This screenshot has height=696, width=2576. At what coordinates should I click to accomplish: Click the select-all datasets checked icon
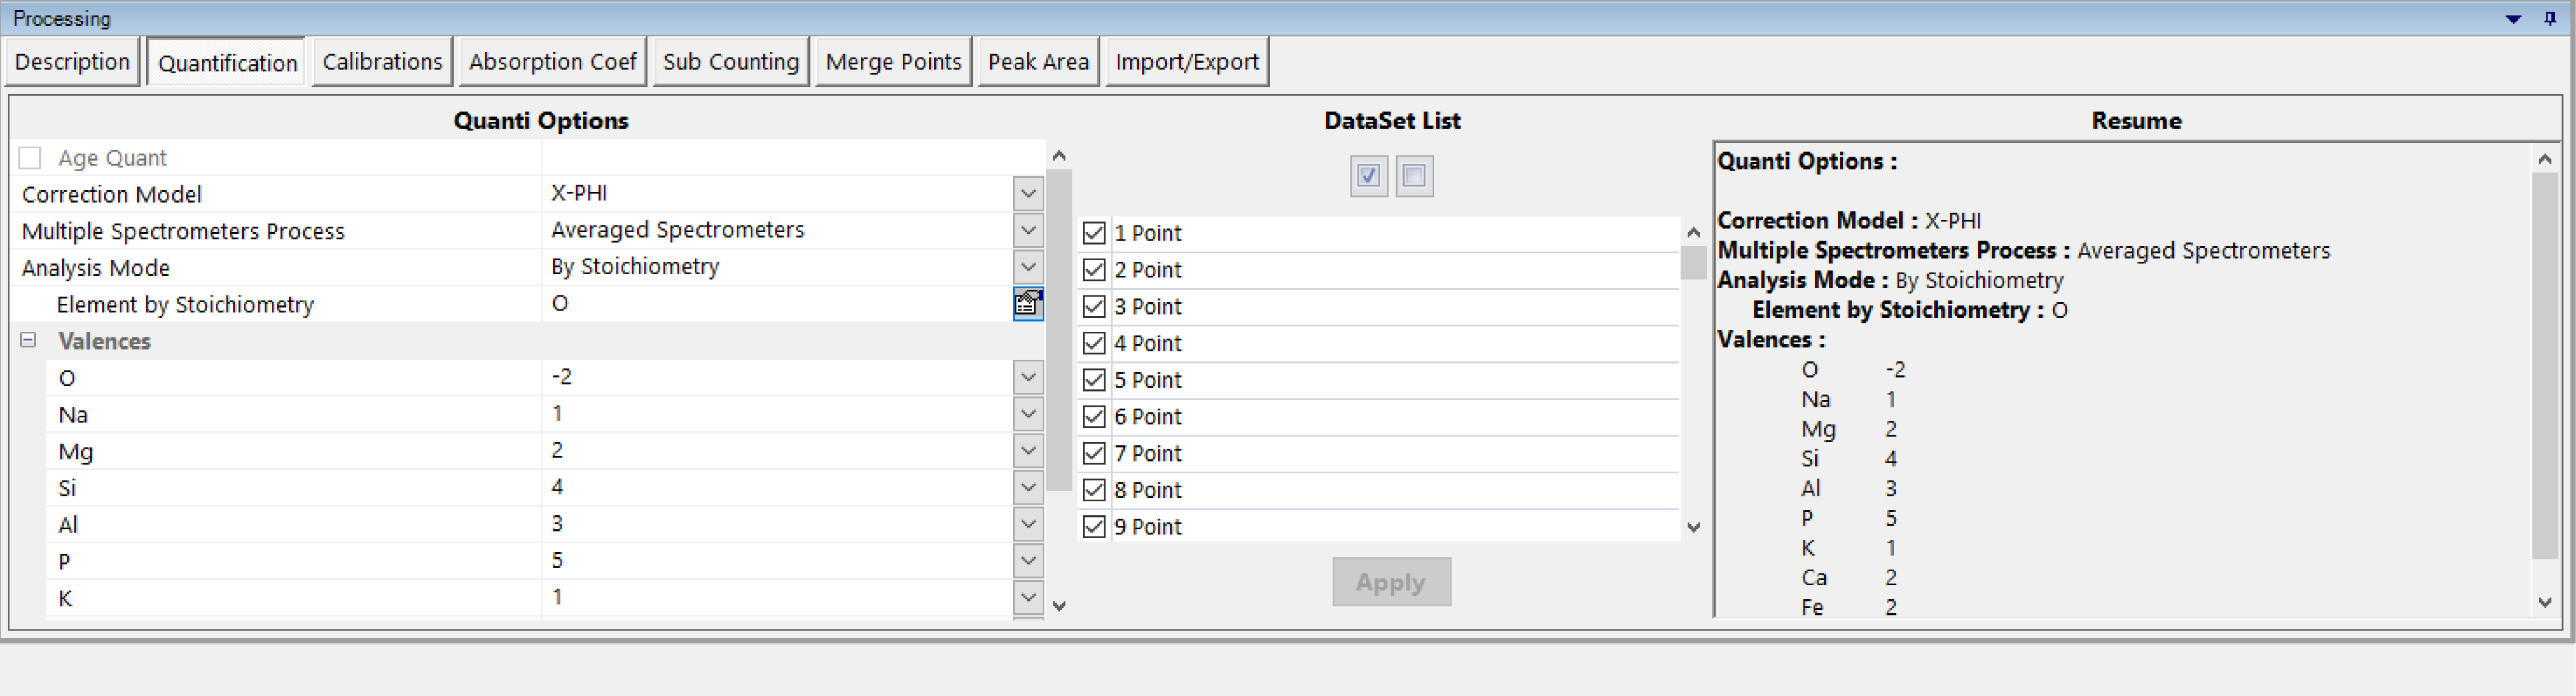(x=1368, y=176)
